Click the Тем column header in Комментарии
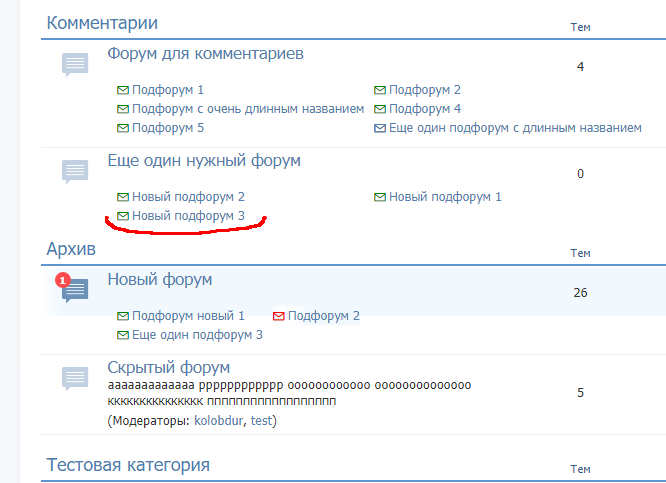666x483 pixels. click(580, 27)
